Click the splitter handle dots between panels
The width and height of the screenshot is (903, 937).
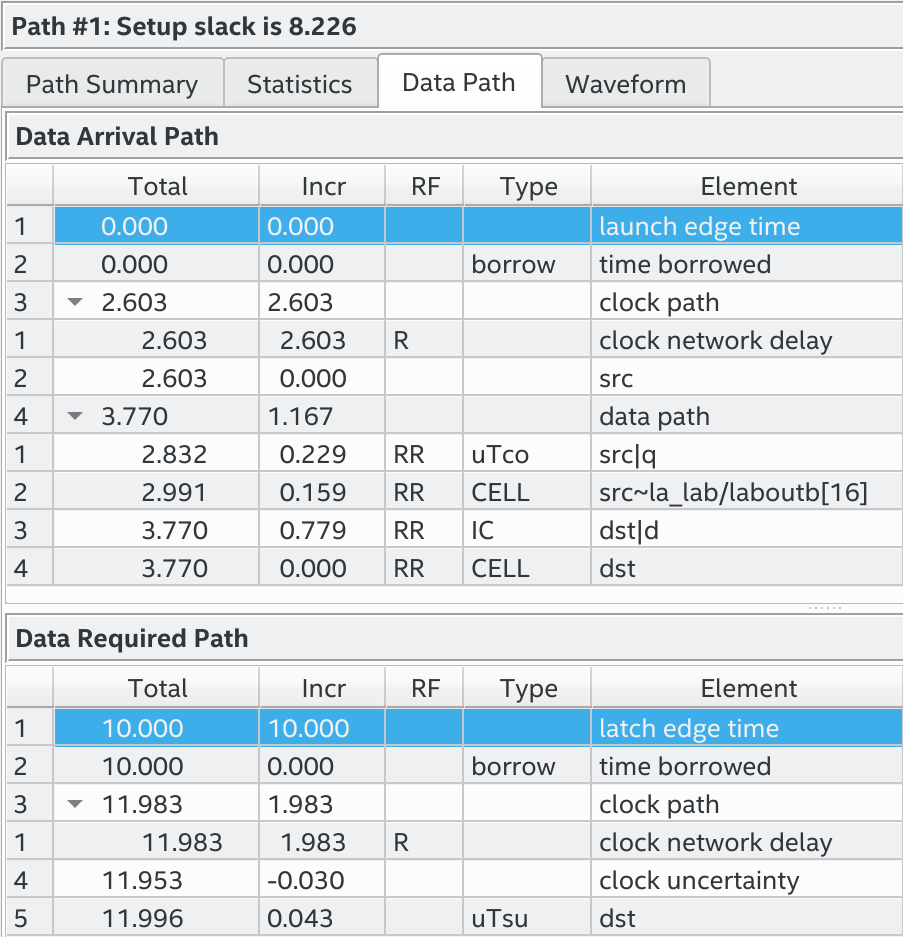pyautogui.click(x=825, y=607)
